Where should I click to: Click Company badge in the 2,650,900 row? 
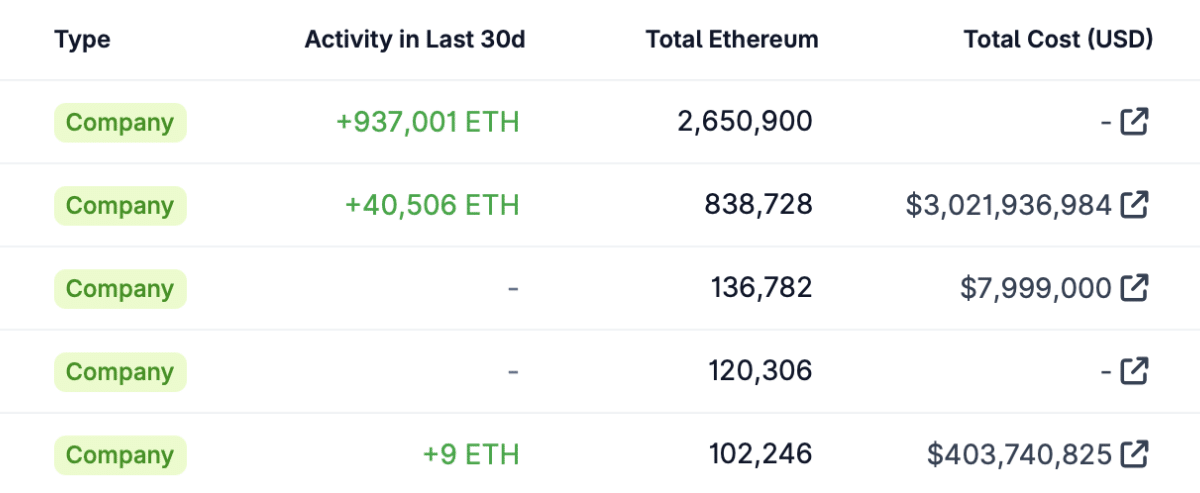tap(120, 123)
